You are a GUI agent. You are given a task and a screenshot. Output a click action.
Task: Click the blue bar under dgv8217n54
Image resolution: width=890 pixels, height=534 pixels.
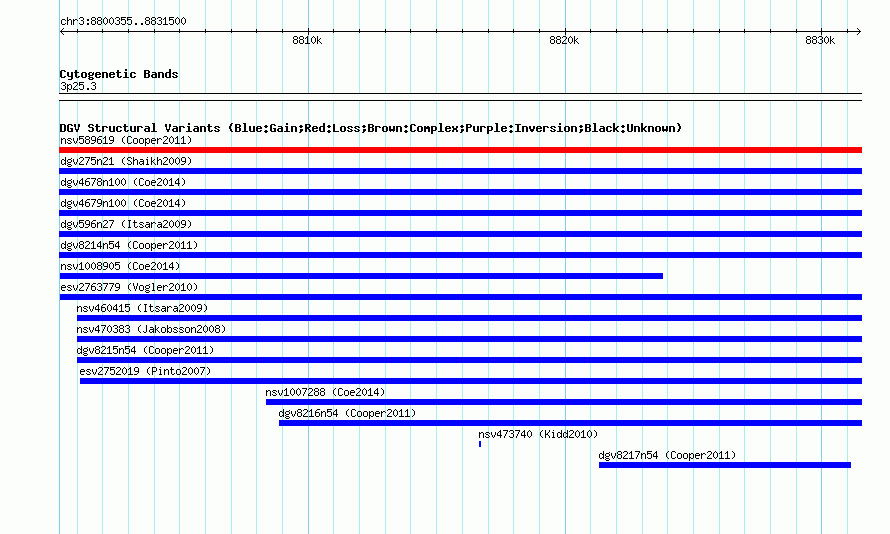(x=725, y=465)
